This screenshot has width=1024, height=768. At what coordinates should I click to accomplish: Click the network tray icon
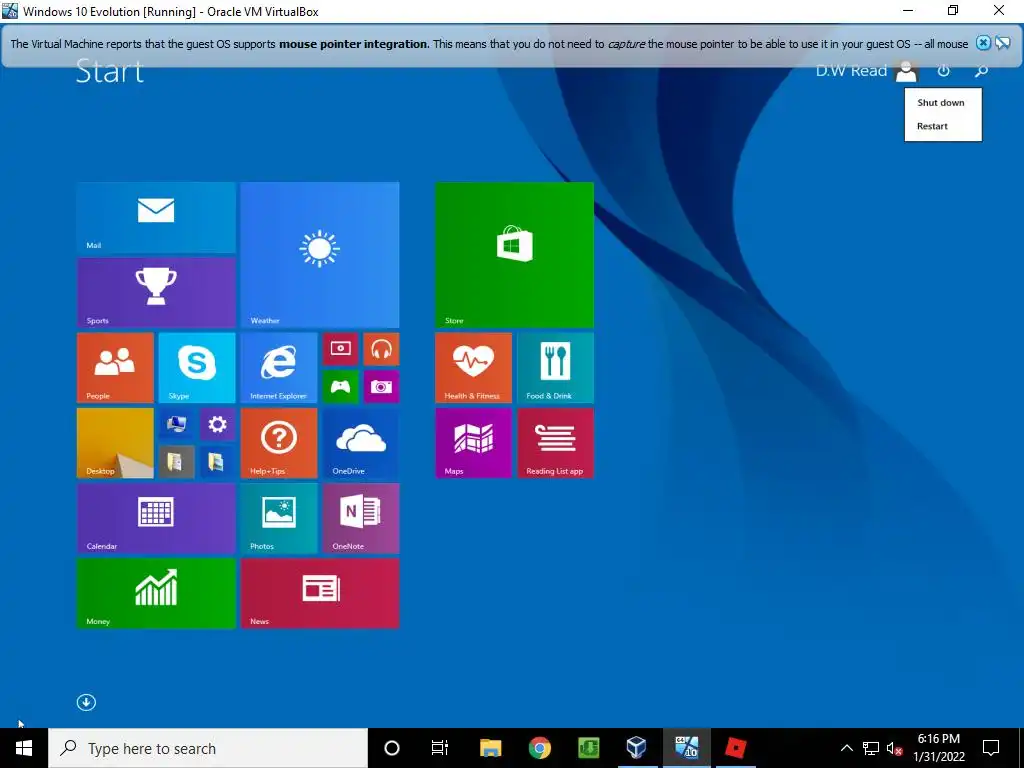871,748
